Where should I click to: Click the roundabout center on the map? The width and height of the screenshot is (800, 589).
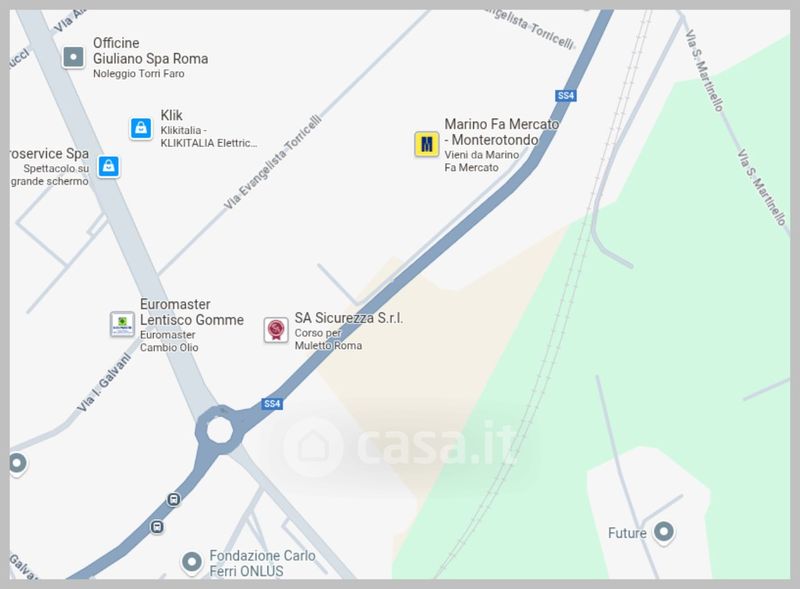pyautogui.click(x=220, y=430)
